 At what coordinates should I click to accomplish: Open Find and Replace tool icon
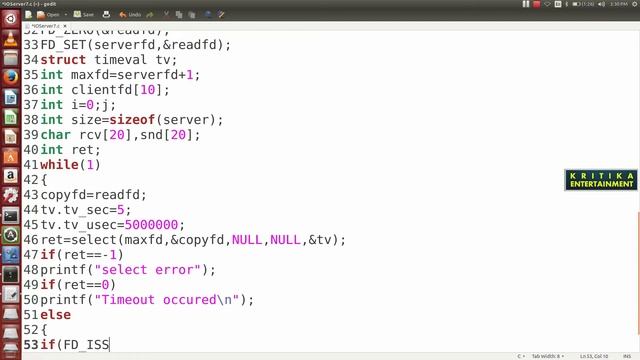221,15
